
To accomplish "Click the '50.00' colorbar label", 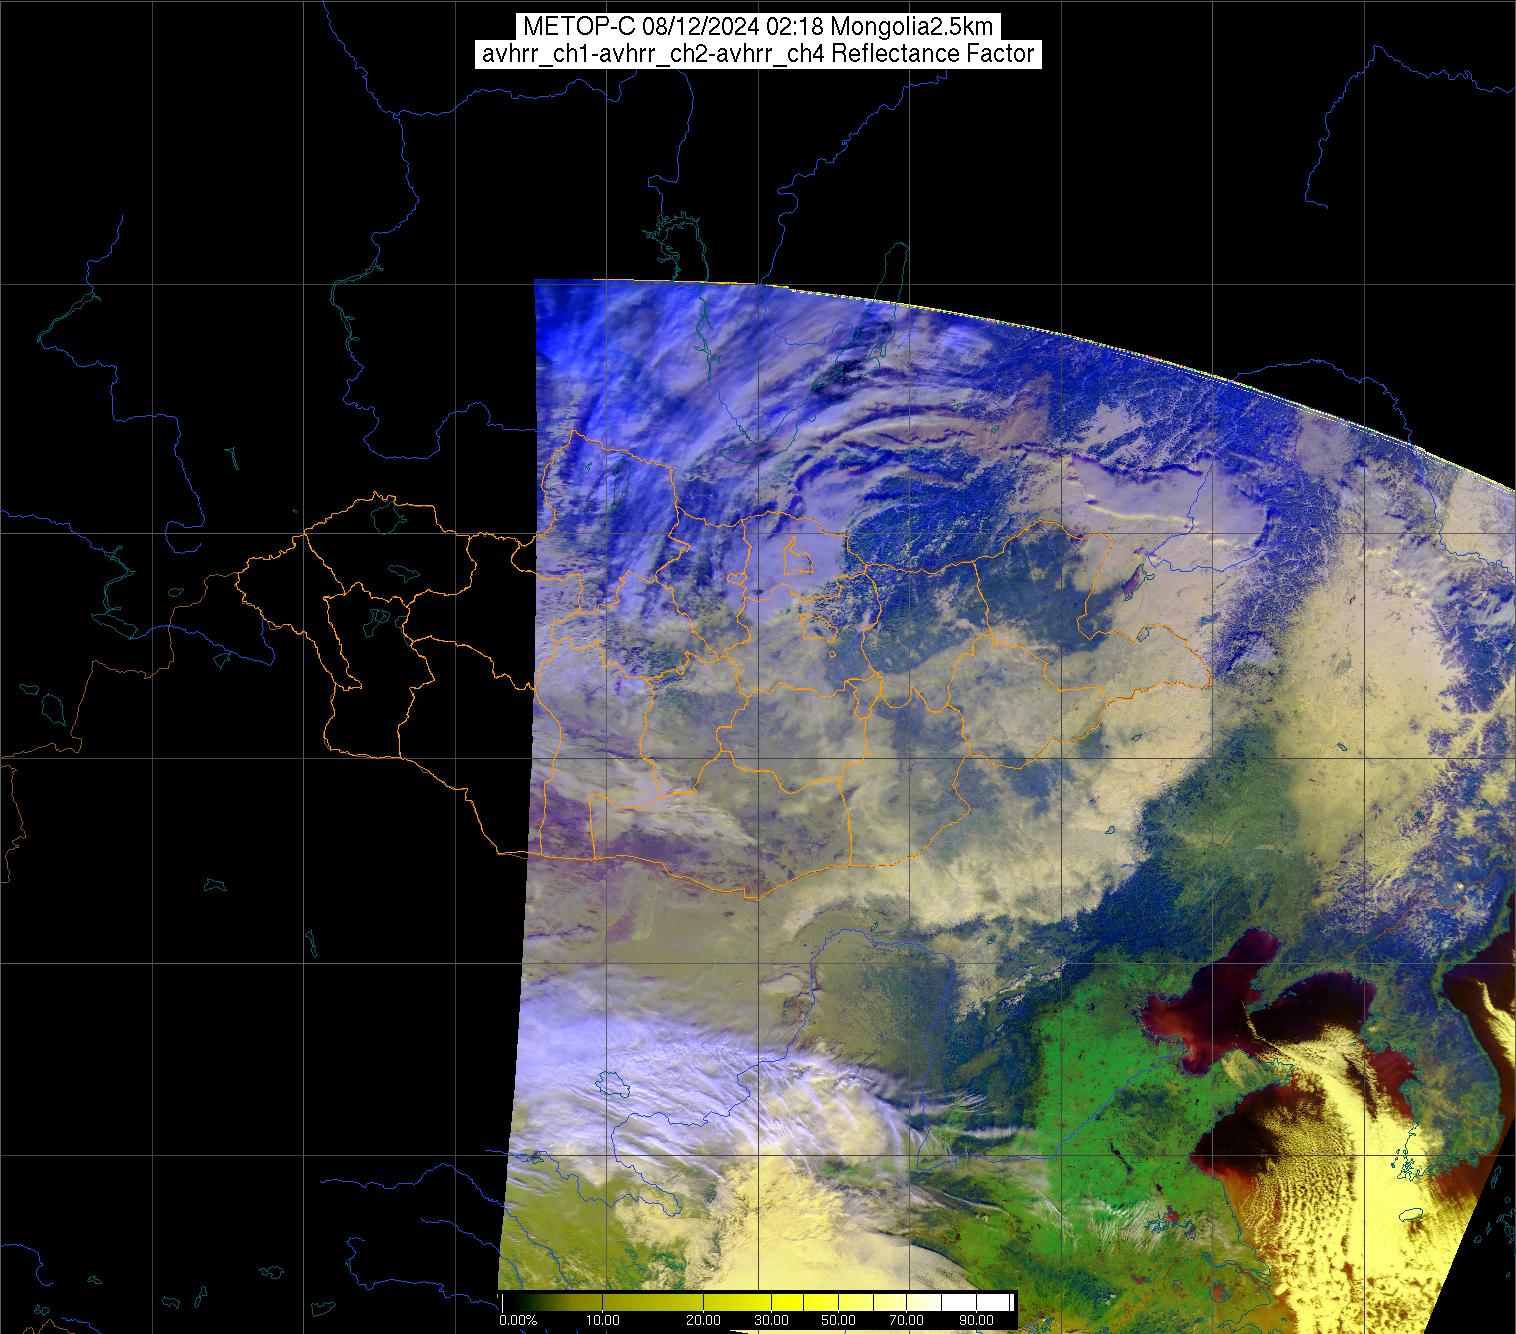I will 837,1321.
